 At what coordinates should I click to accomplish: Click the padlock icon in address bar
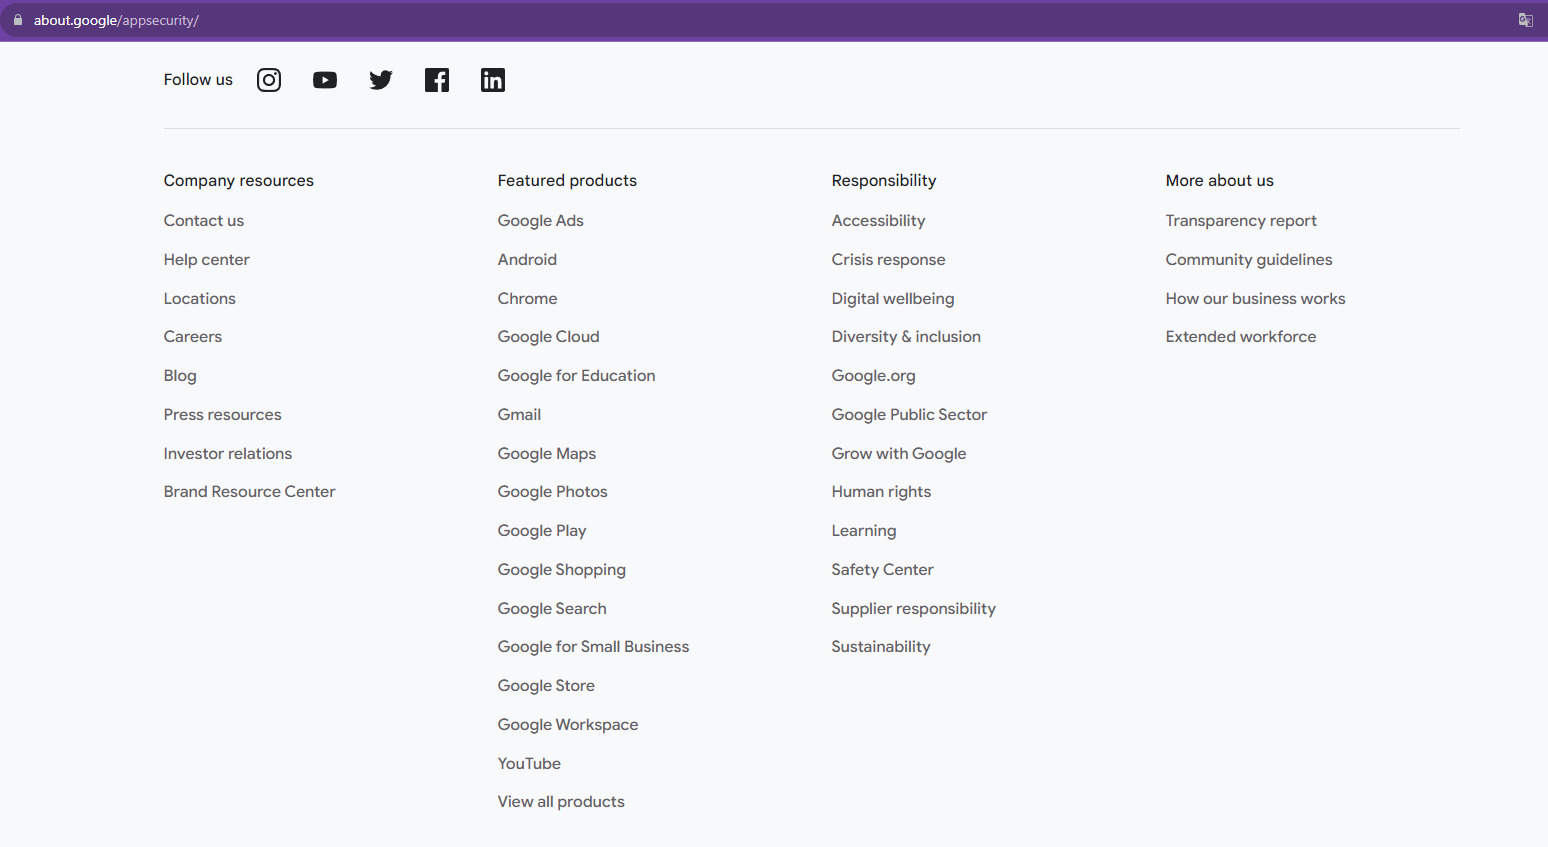pyautogui.click(x=18, y=20)
